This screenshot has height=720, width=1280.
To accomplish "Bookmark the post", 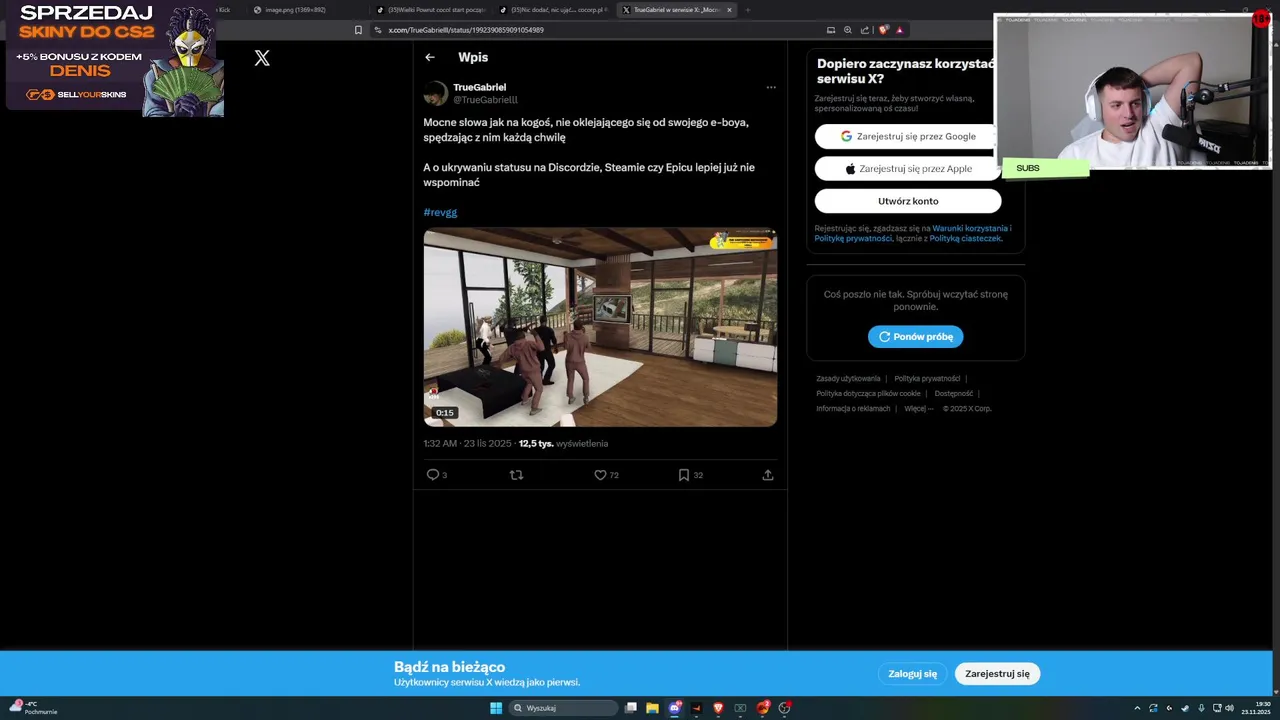I will tap(684, 475).
